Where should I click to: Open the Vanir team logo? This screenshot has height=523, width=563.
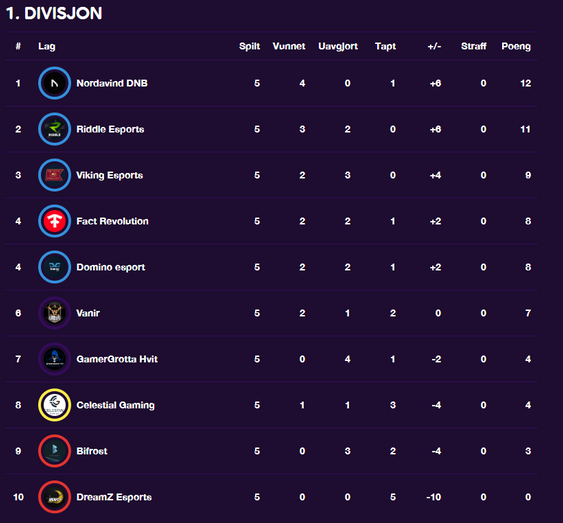coord(55,313)
